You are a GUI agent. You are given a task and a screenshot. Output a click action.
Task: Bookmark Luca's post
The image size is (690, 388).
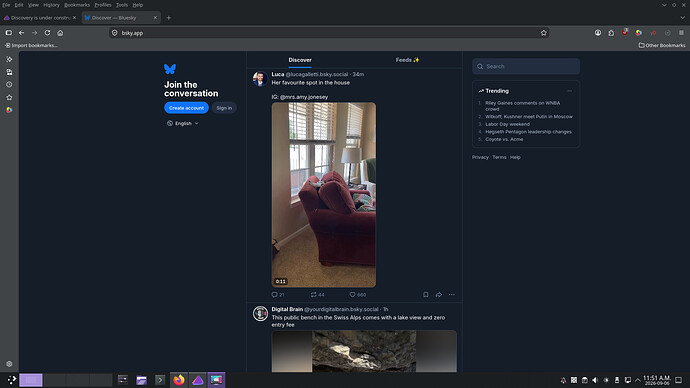(426, 295)
